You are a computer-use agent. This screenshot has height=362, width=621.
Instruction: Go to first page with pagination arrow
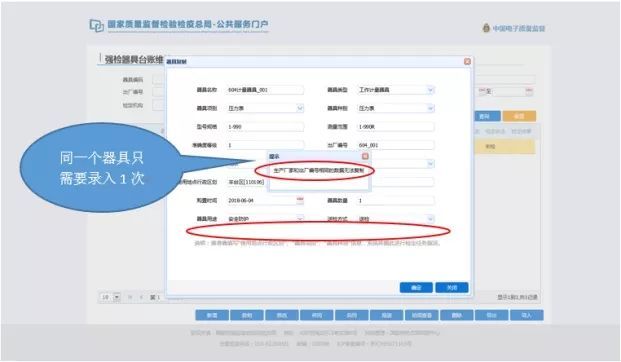click(x=130, y=297)
